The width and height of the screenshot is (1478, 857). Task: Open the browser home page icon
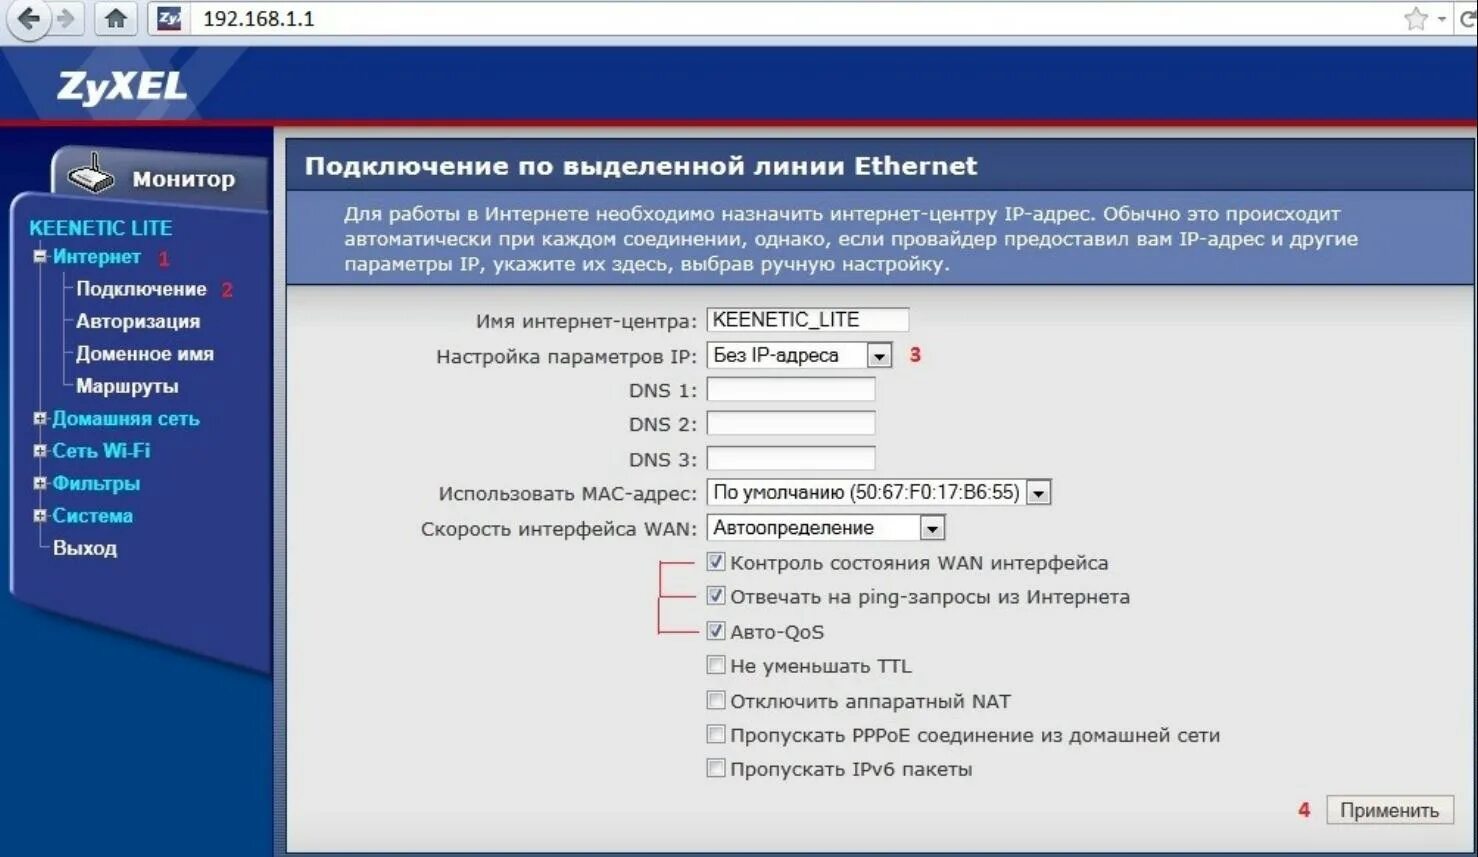[116, 19]
